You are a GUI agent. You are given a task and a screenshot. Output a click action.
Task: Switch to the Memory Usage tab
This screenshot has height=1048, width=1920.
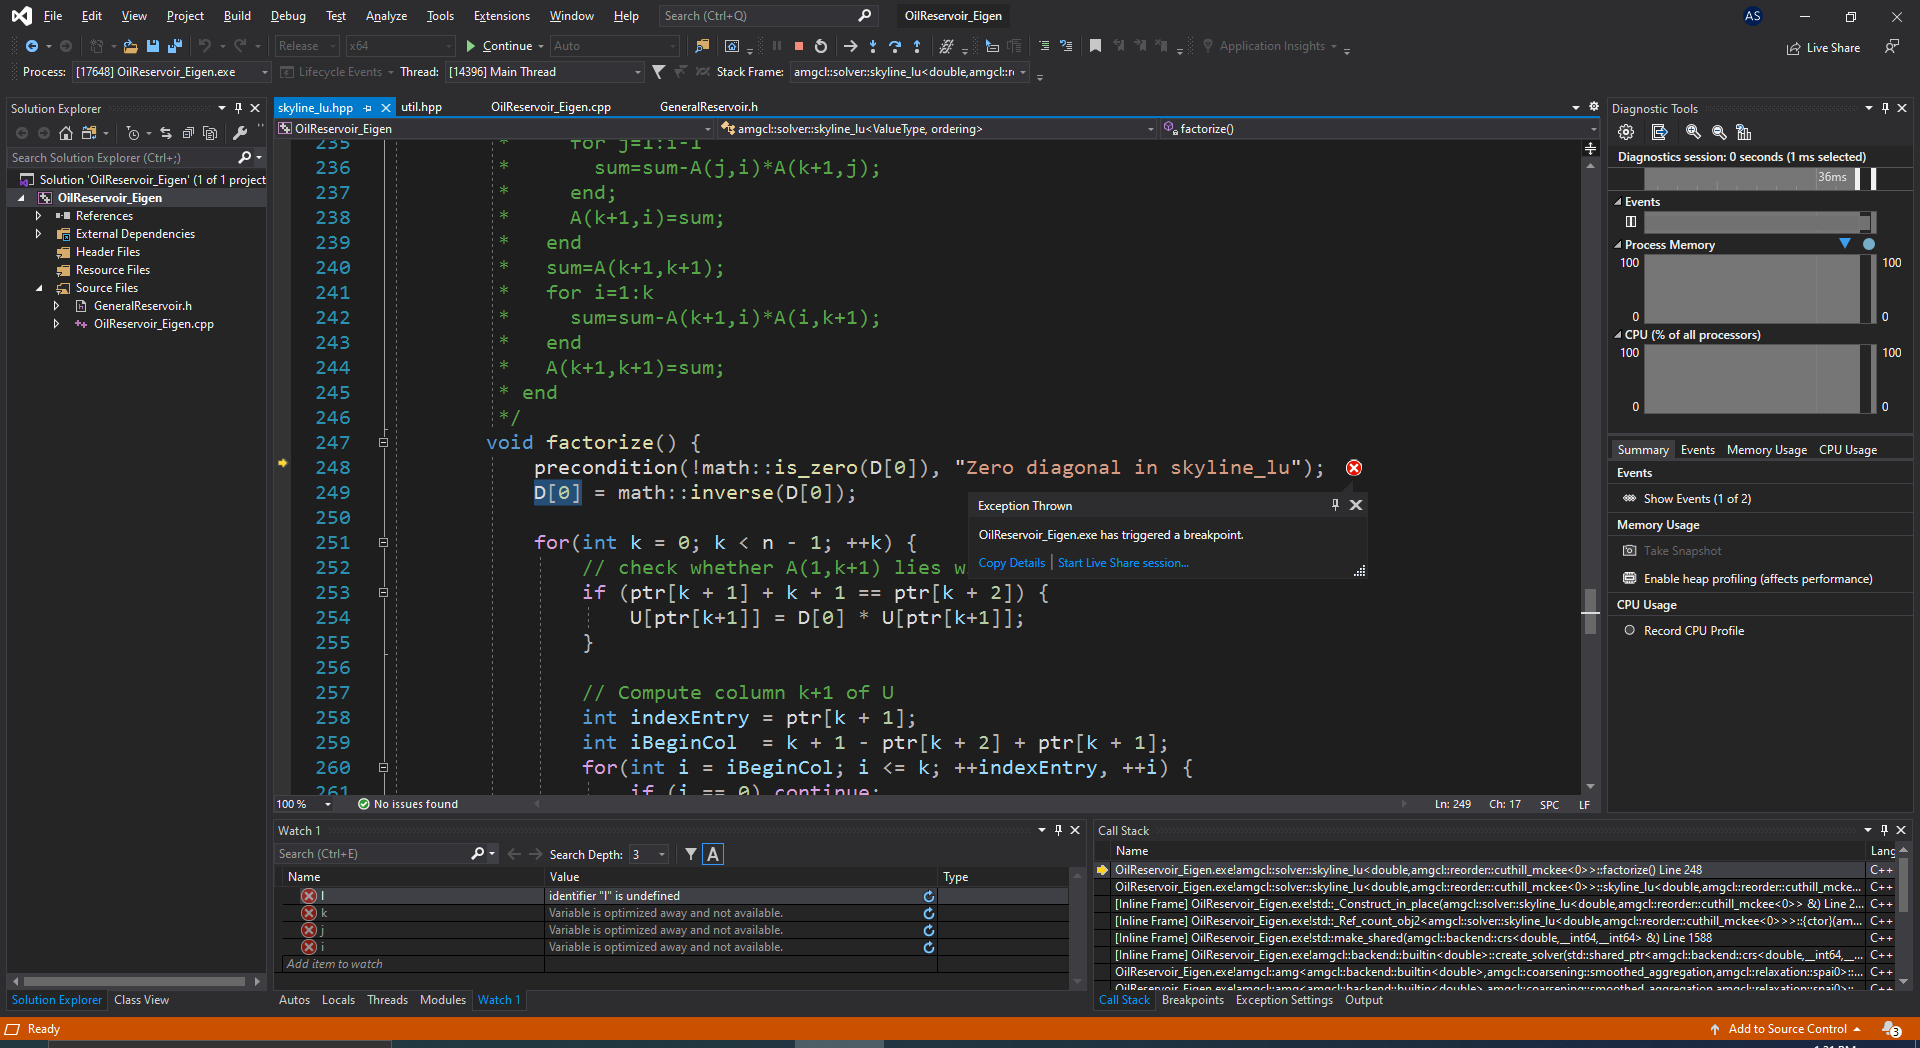tap(1767, 450)
